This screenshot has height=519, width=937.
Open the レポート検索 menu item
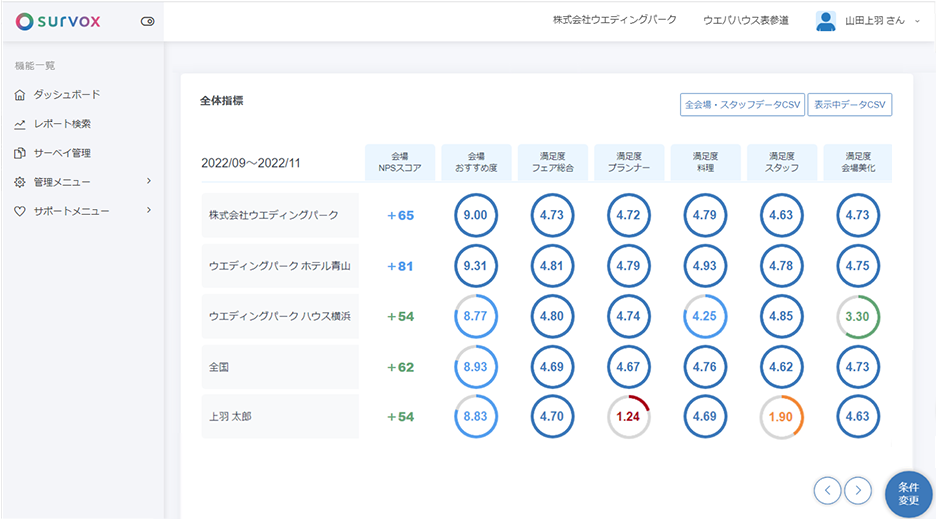point(62,124)
